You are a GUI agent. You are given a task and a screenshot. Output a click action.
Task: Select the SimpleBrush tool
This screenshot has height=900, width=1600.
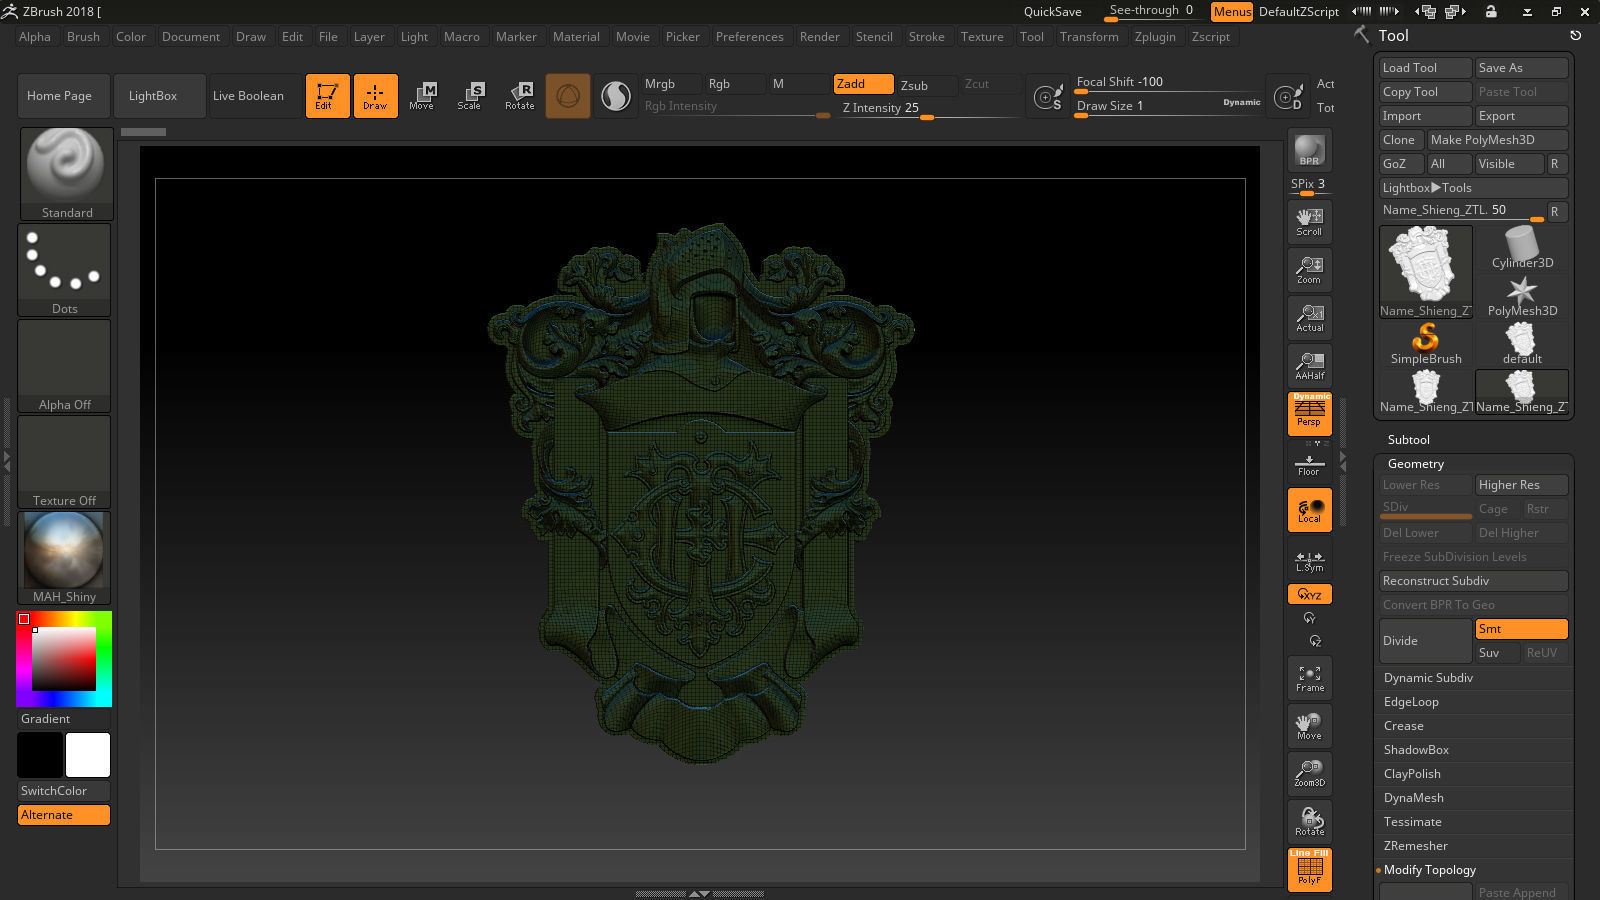tap(1426, 344)
